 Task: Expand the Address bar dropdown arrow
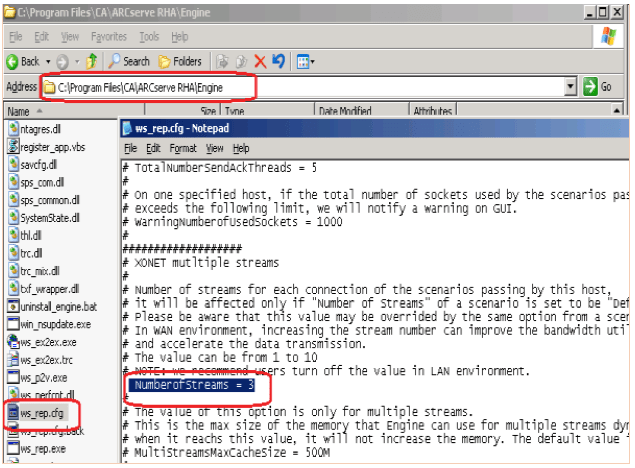[x=570, y=87]
